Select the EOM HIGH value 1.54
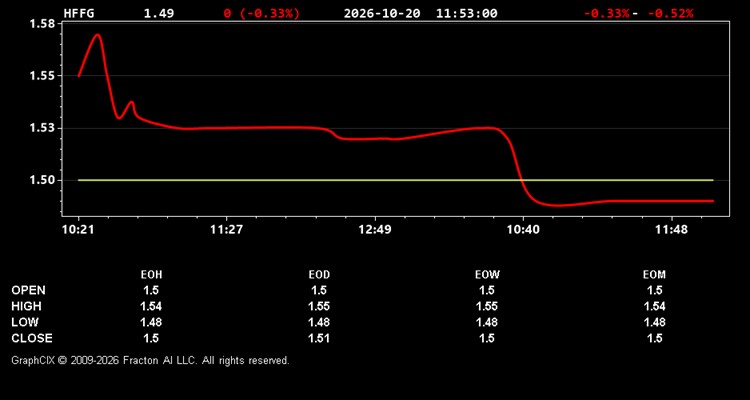This screenshot has height=400, width=750. pos(654,306)
